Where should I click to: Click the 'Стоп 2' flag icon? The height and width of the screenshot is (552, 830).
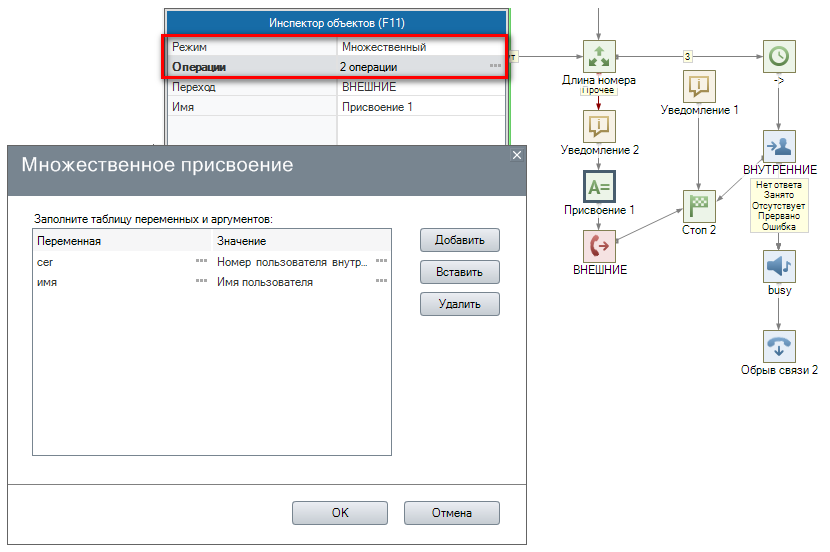pos(699,206)
